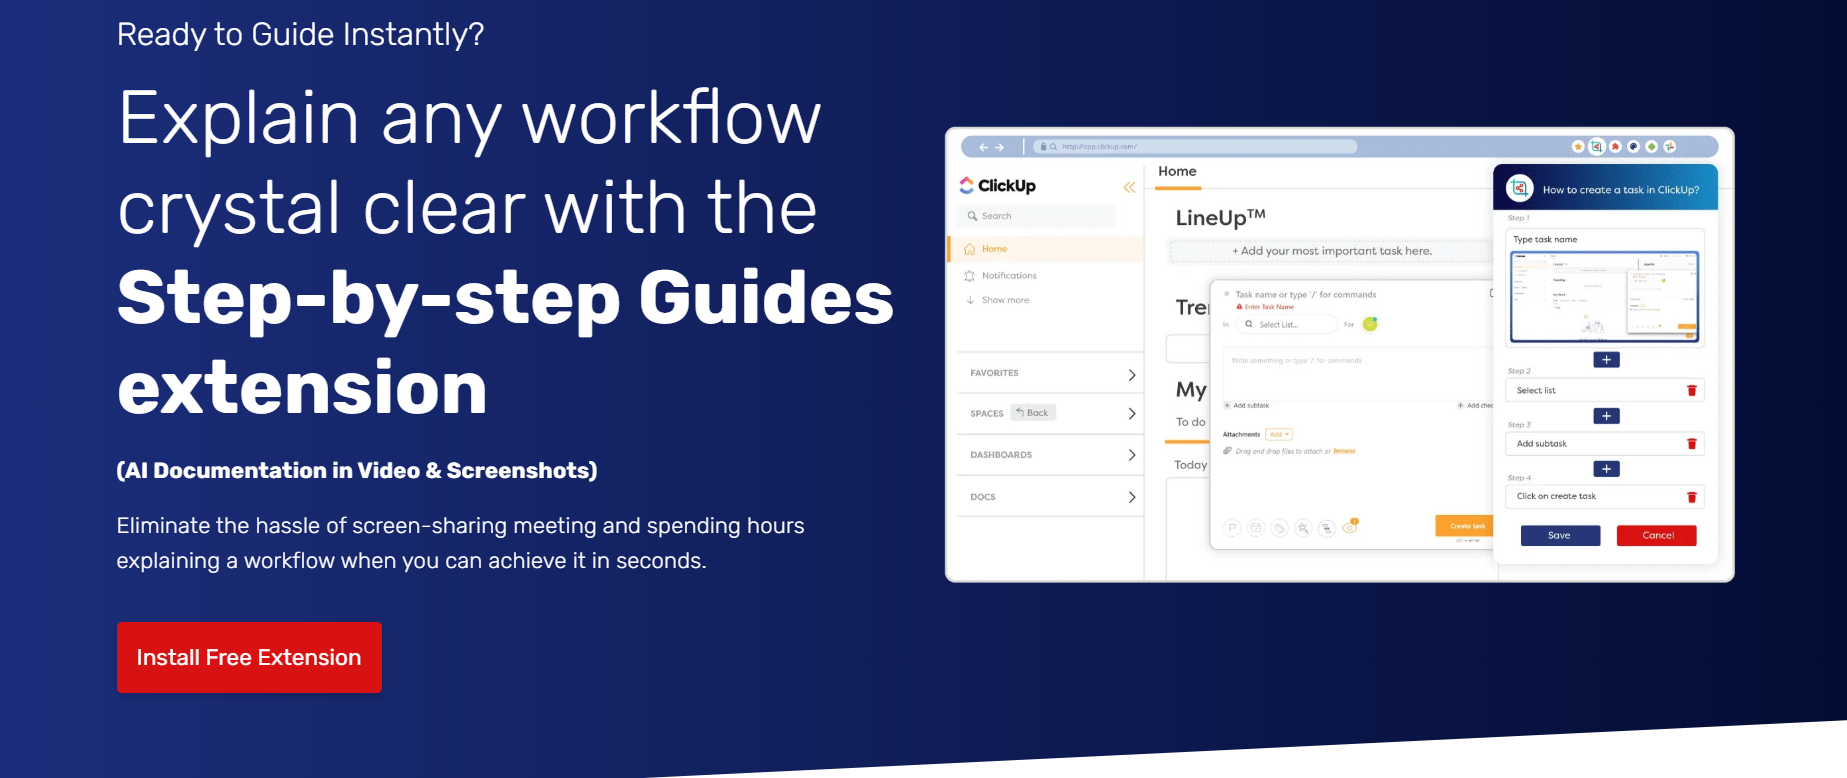Delete the Add subtask step
This screenshot has width=1847, height=778.
[x=1692, y=444]
